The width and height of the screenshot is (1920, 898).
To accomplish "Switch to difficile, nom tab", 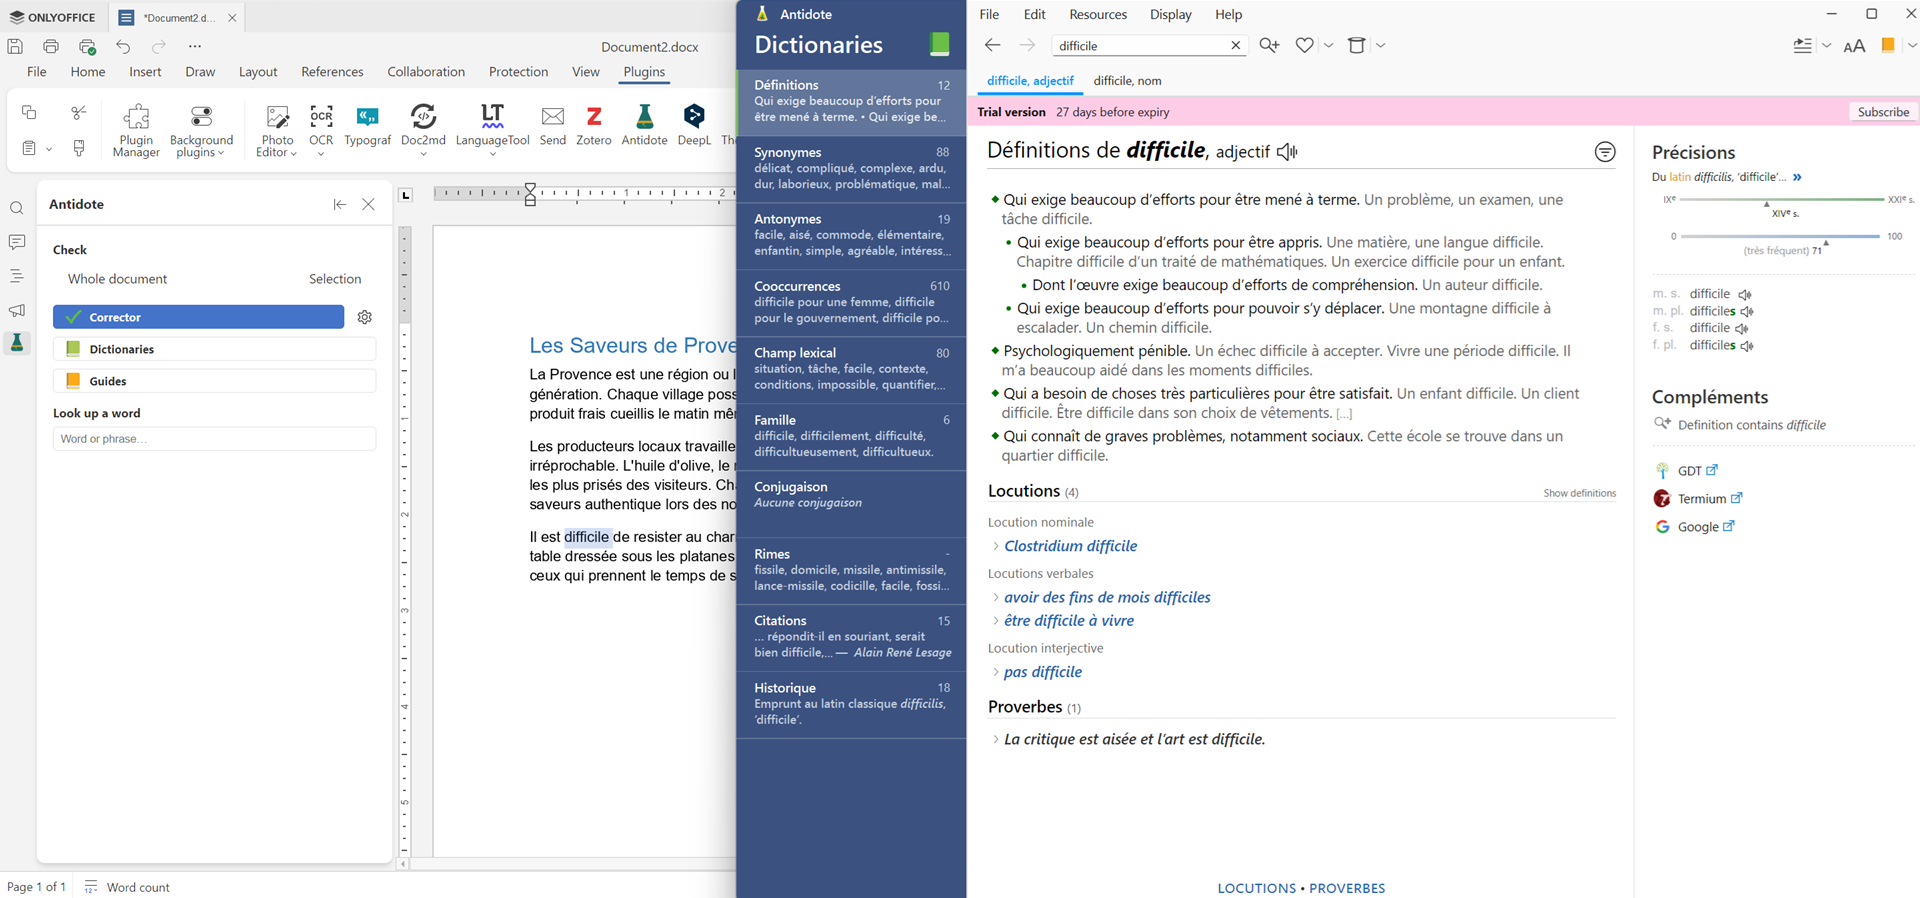I will [1127, 81].
